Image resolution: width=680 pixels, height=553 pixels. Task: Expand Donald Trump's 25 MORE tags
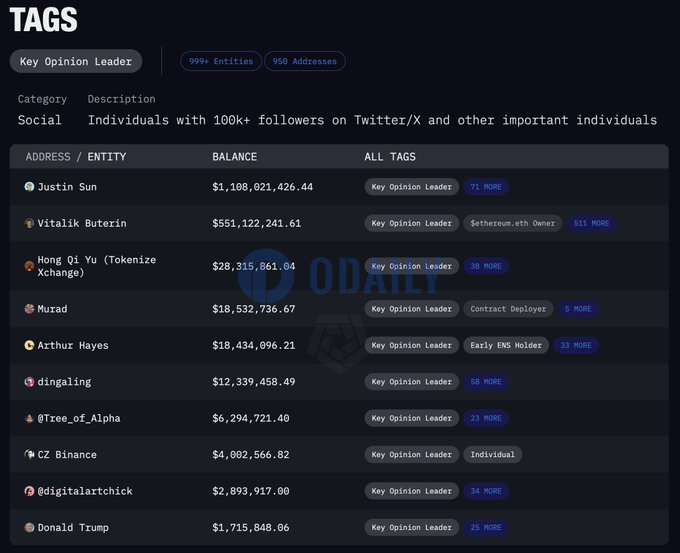pos(486,527)
